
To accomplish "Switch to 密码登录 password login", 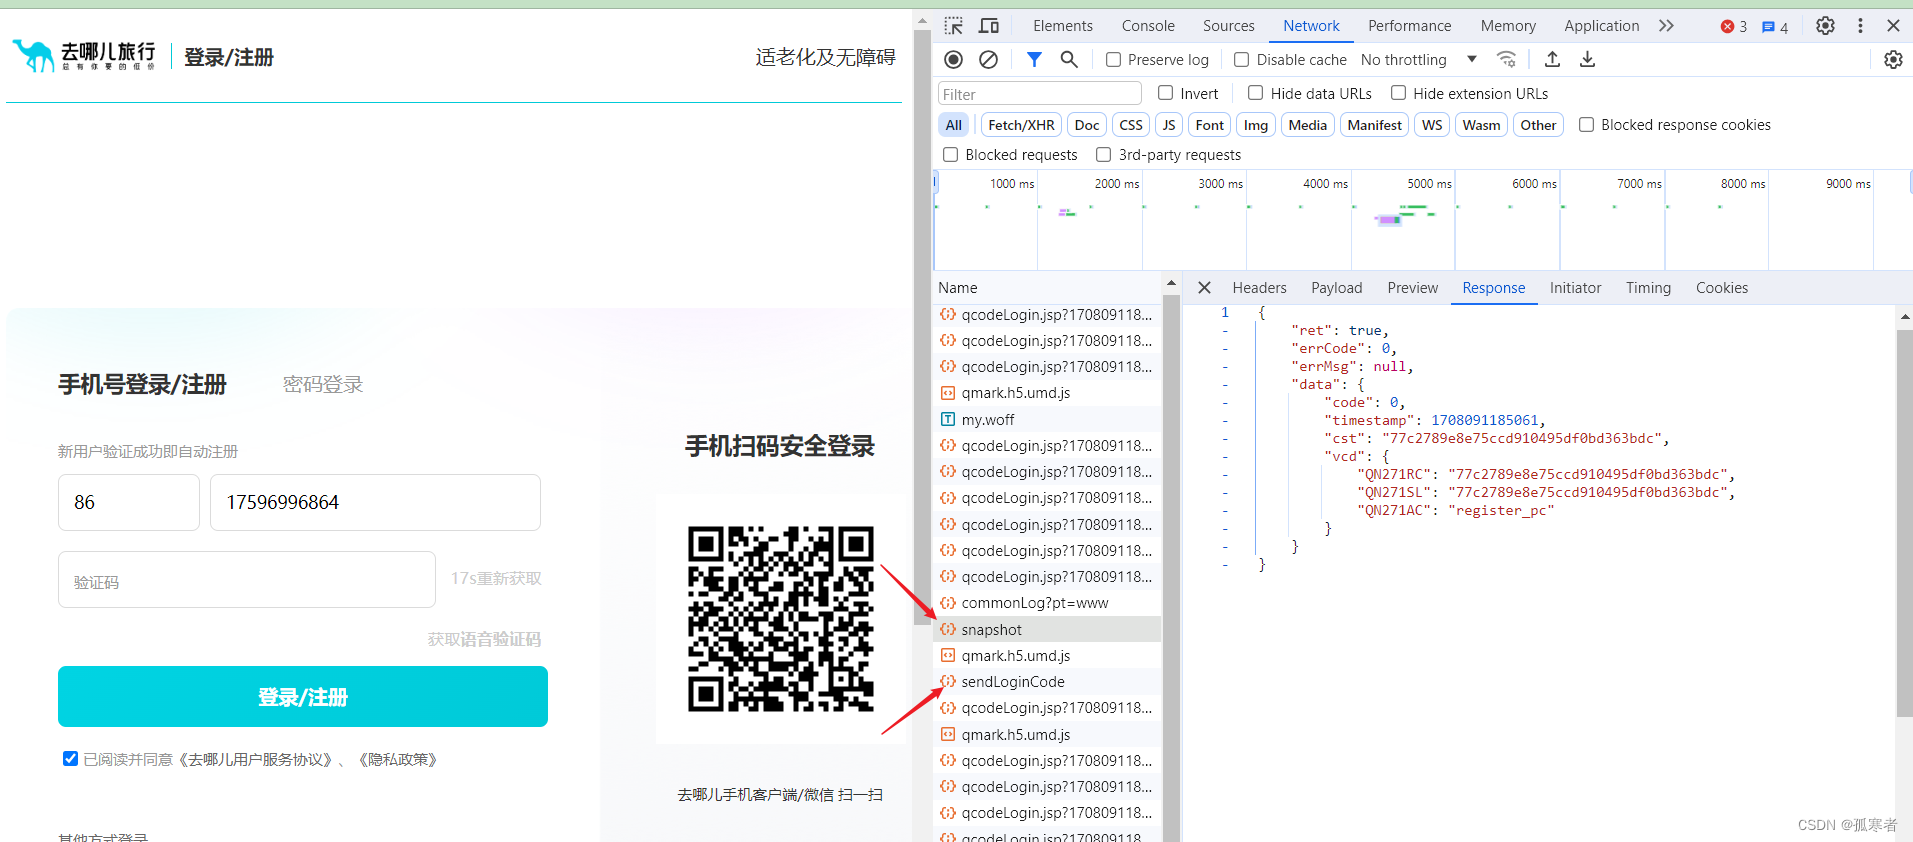I will click(x=323, y=385).
